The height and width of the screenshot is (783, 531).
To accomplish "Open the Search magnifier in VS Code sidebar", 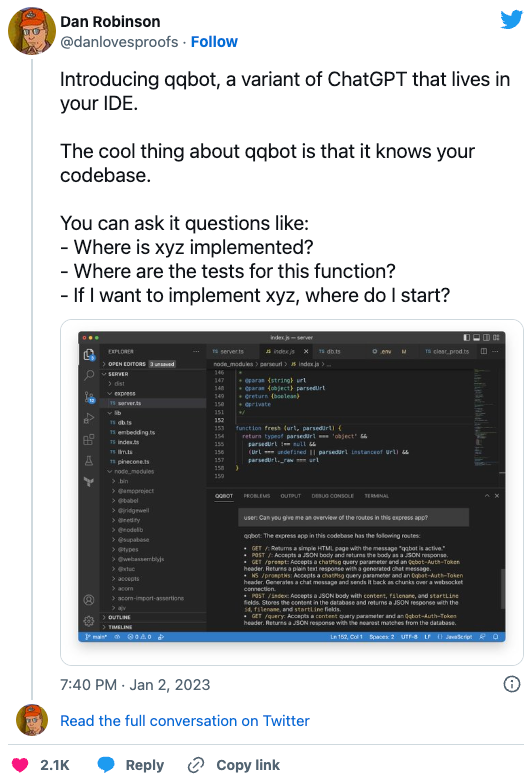I will click(89, 375).
